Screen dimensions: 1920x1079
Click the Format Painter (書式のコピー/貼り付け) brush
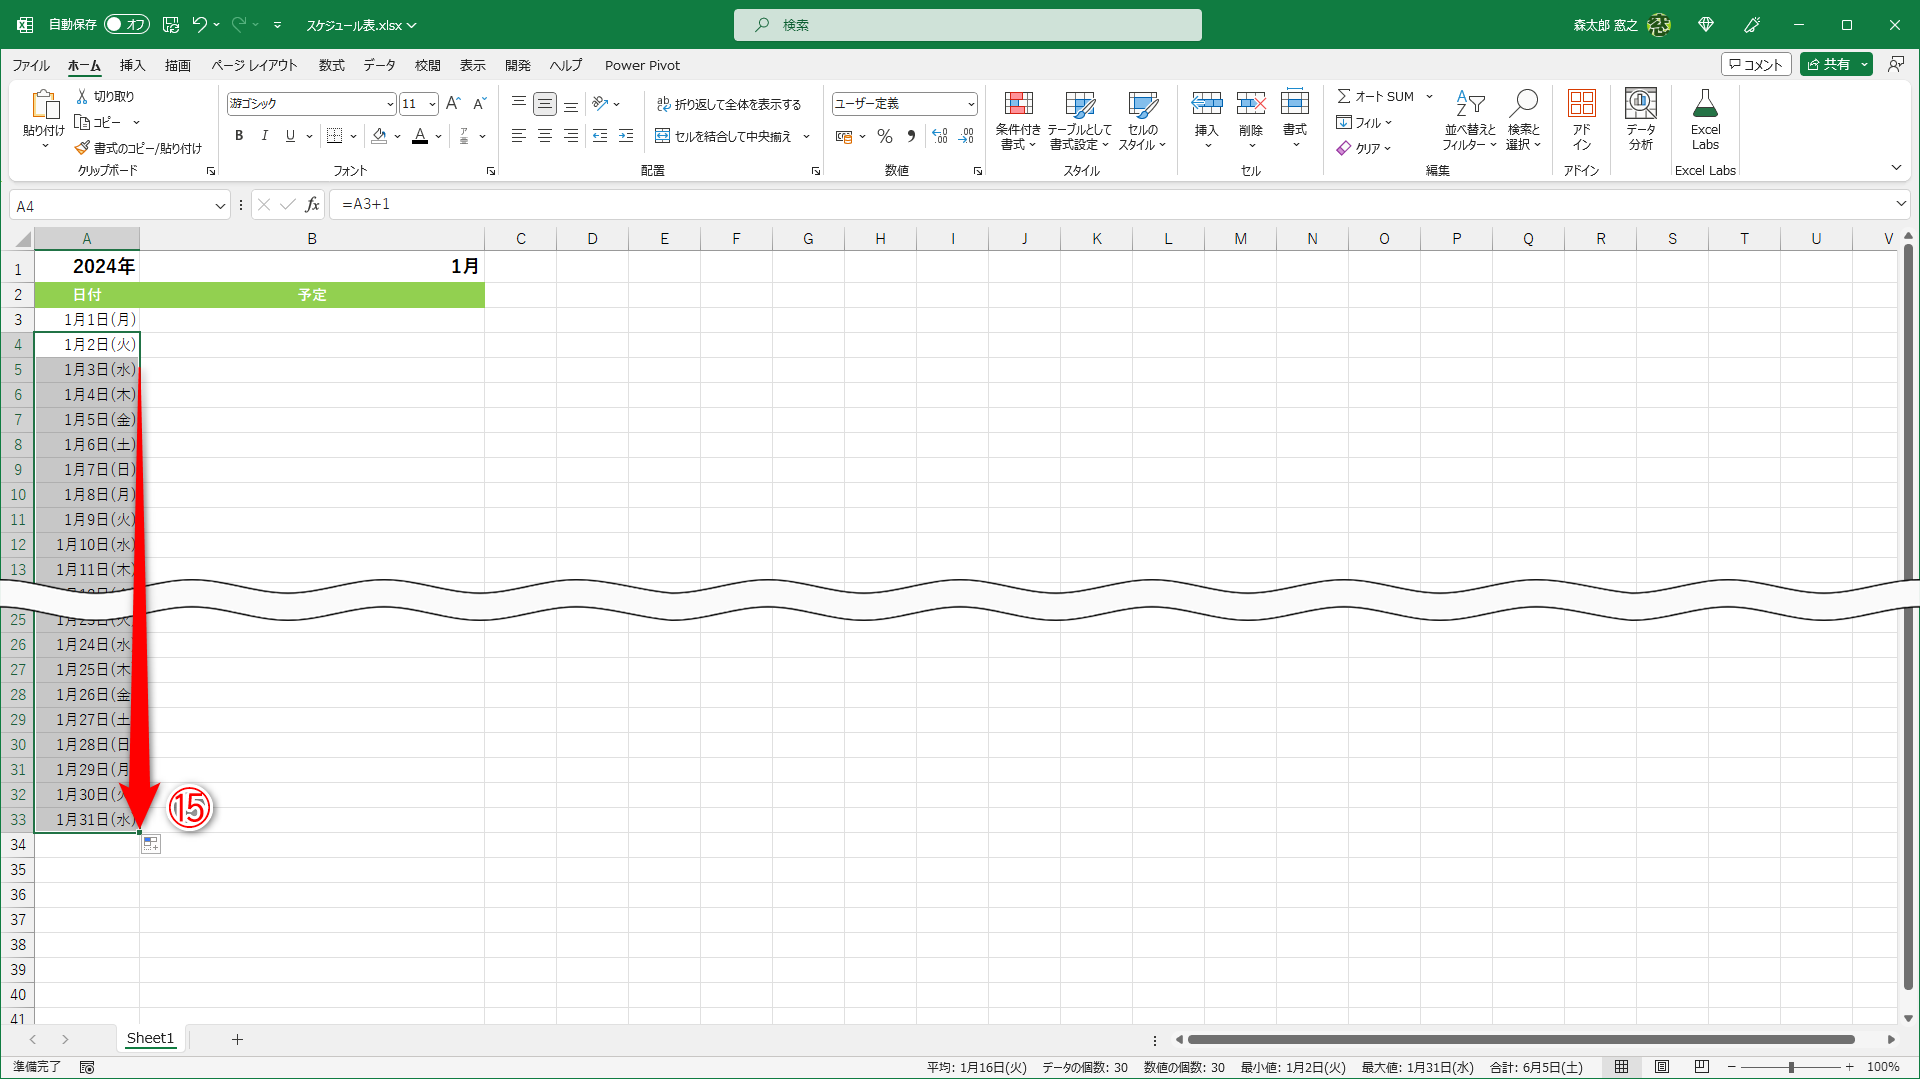point(82,148)
